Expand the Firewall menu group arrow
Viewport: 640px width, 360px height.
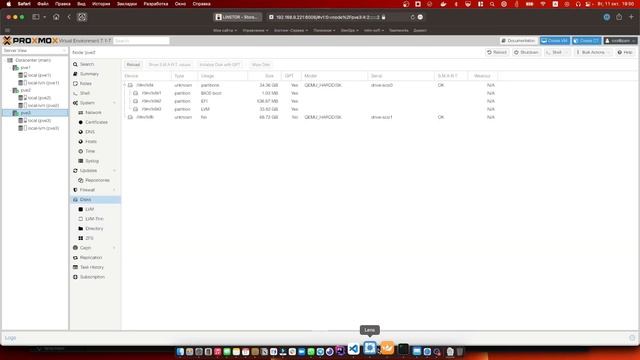click(x=114, y=190)
